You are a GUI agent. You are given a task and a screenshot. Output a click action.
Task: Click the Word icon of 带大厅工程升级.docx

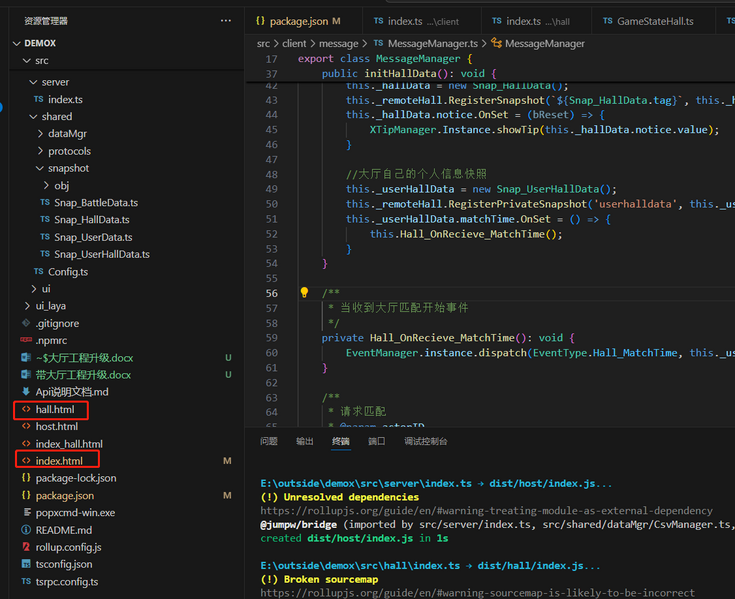[26, 375]
